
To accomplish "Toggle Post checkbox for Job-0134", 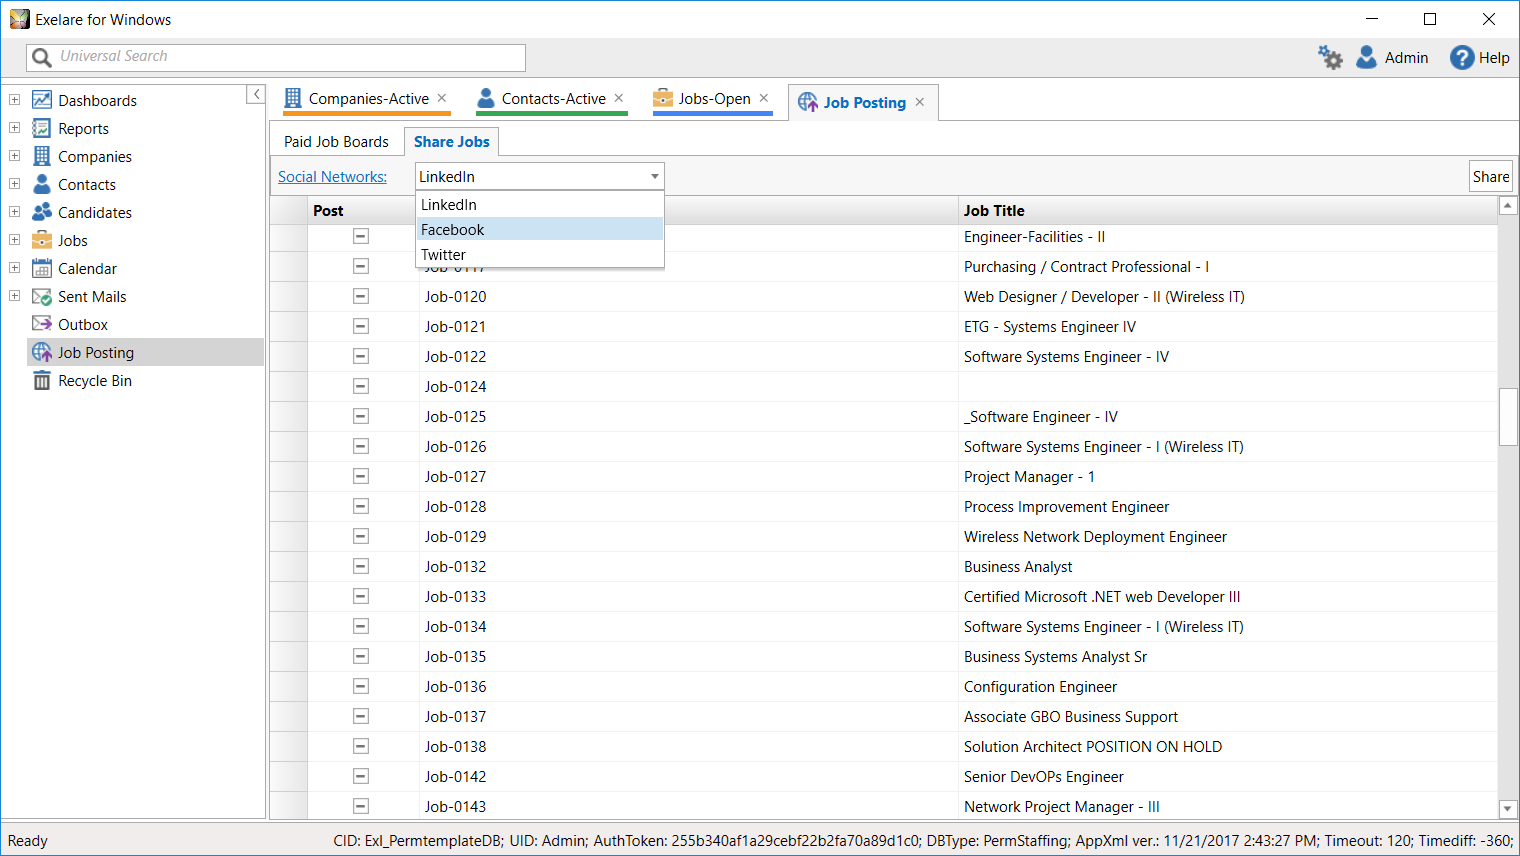I will point(361,626).
